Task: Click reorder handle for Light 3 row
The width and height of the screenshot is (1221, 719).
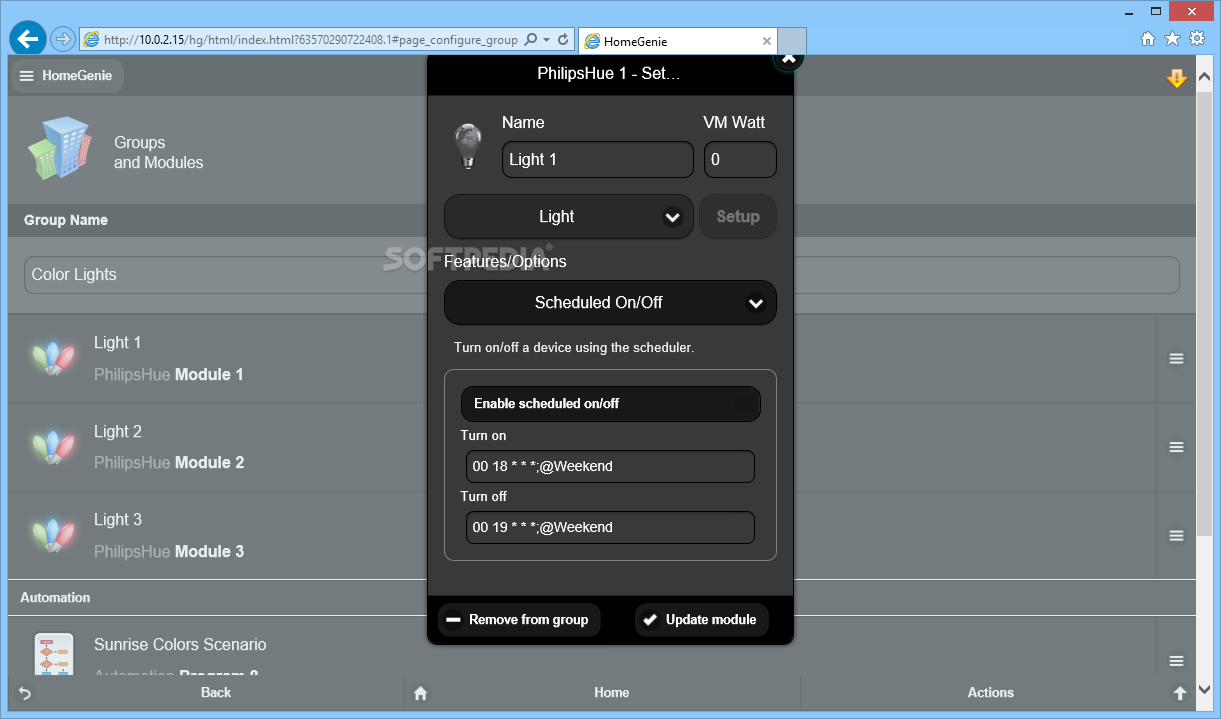Action: pos(1176,536)
